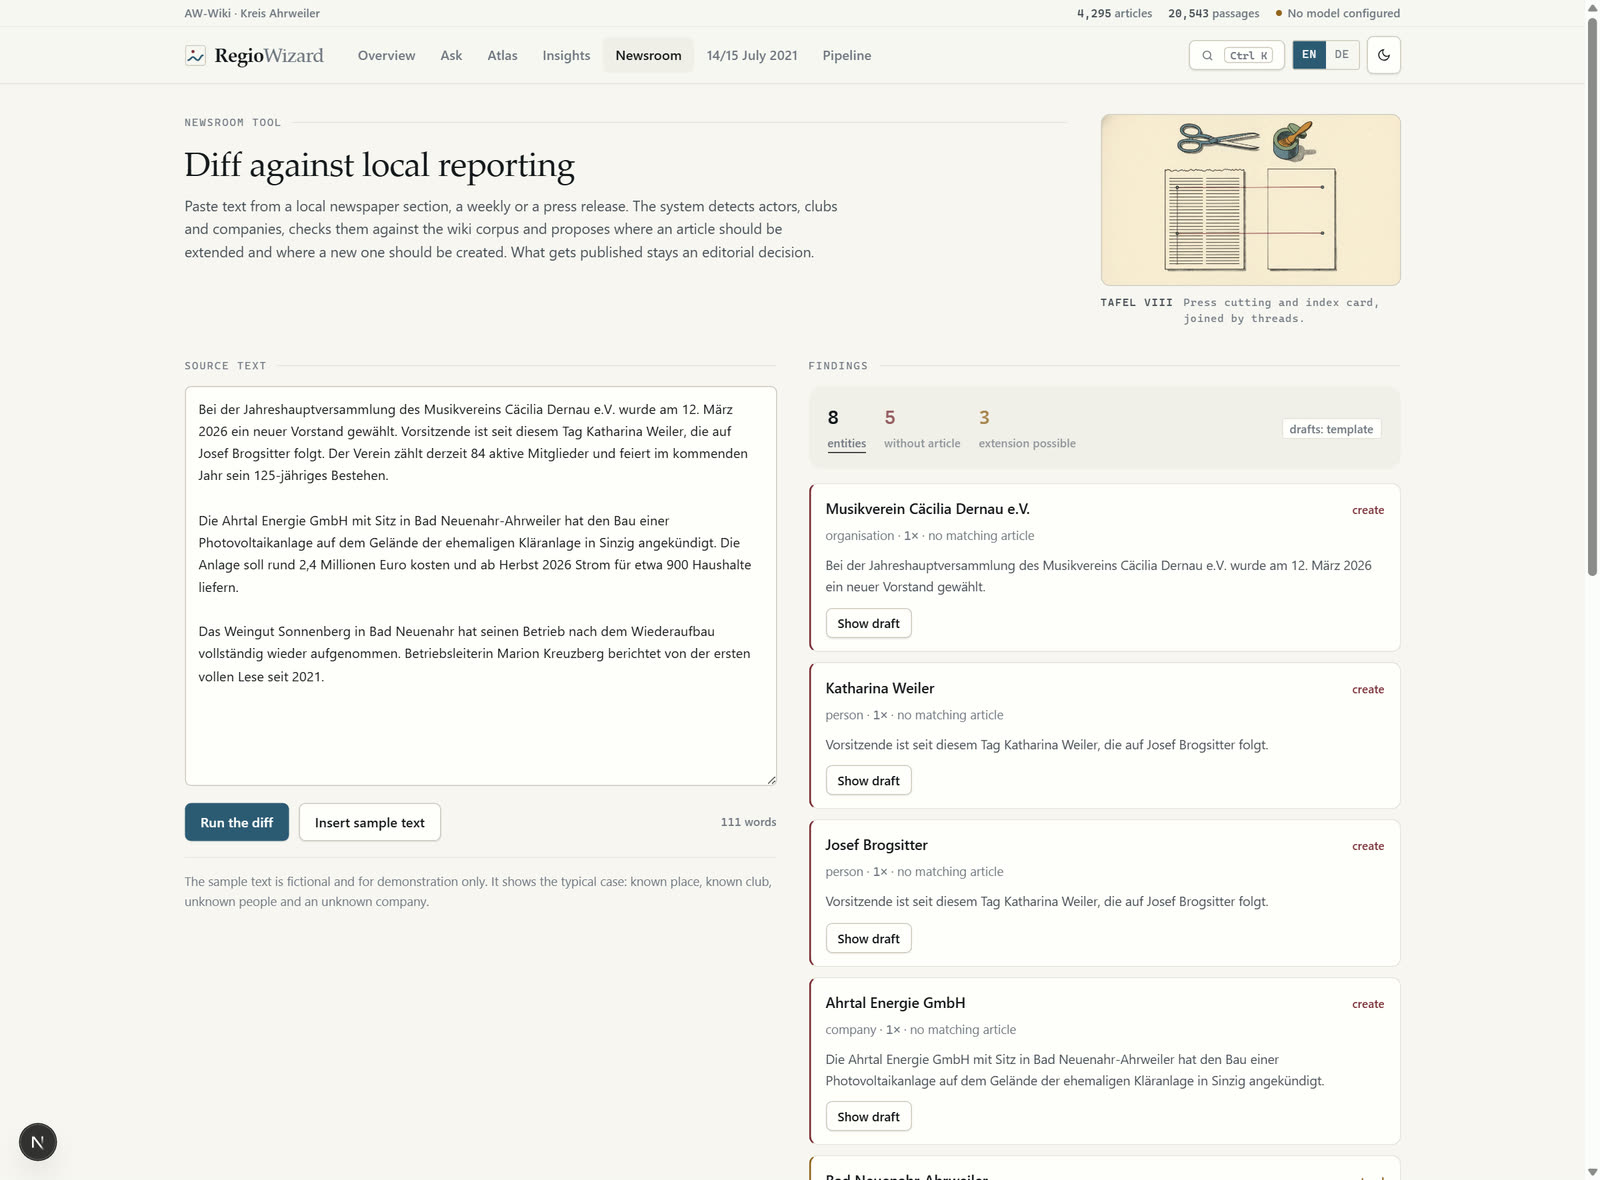Viewport: 1600px width, 1180px height.
Task: Open the Insights nav item
Action: click(x=566, y=55)
